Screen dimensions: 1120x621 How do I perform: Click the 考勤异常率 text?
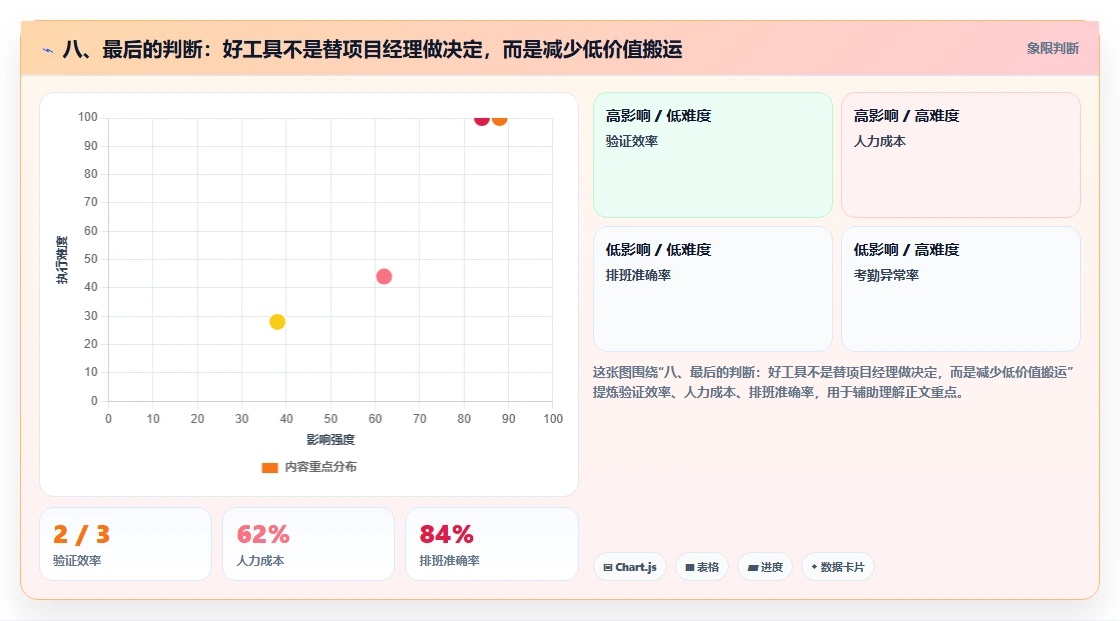click(x=886, y=275)
